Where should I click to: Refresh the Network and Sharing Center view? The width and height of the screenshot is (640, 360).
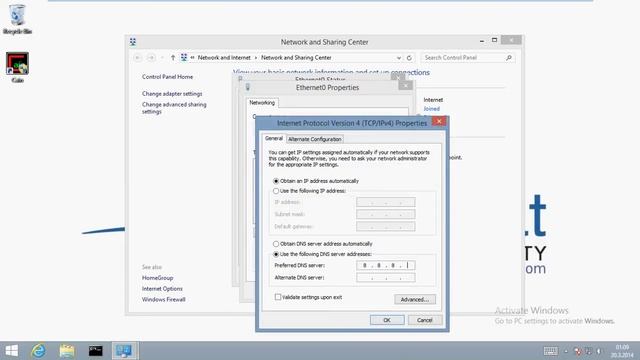pyautogui.click(x=409, y=58)
